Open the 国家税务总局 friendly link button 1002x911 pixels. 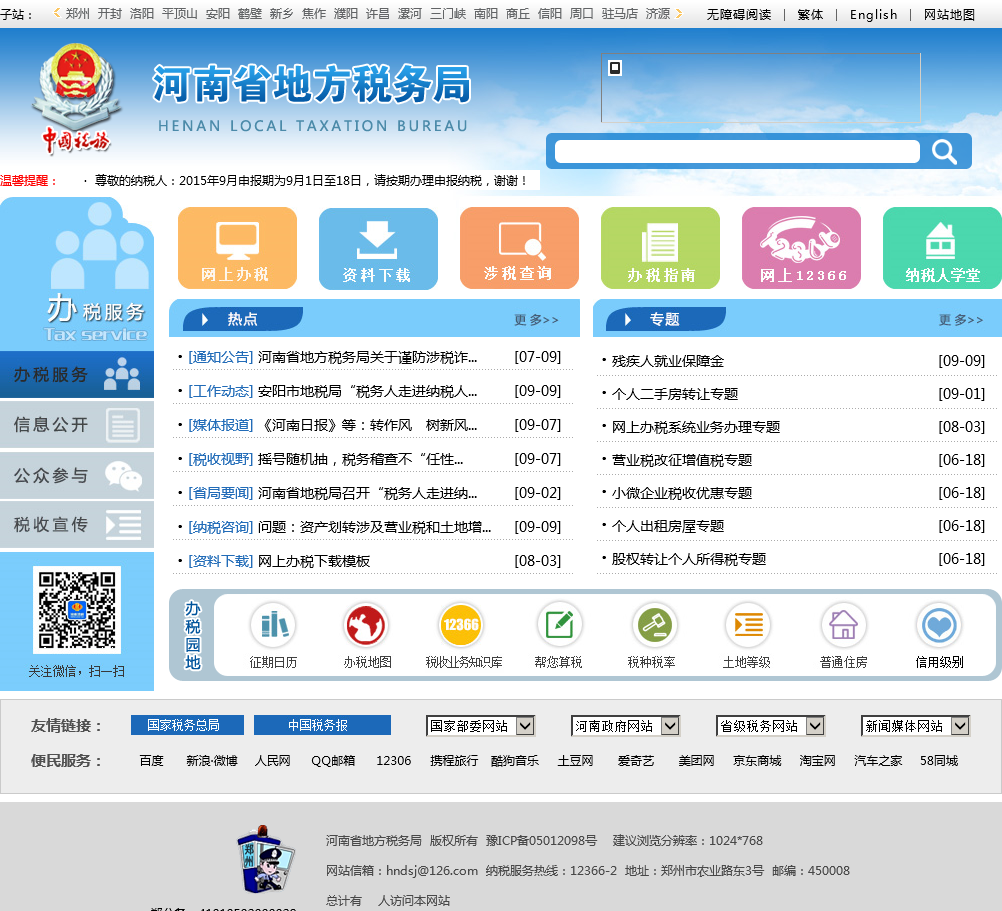tap(187, 725)
